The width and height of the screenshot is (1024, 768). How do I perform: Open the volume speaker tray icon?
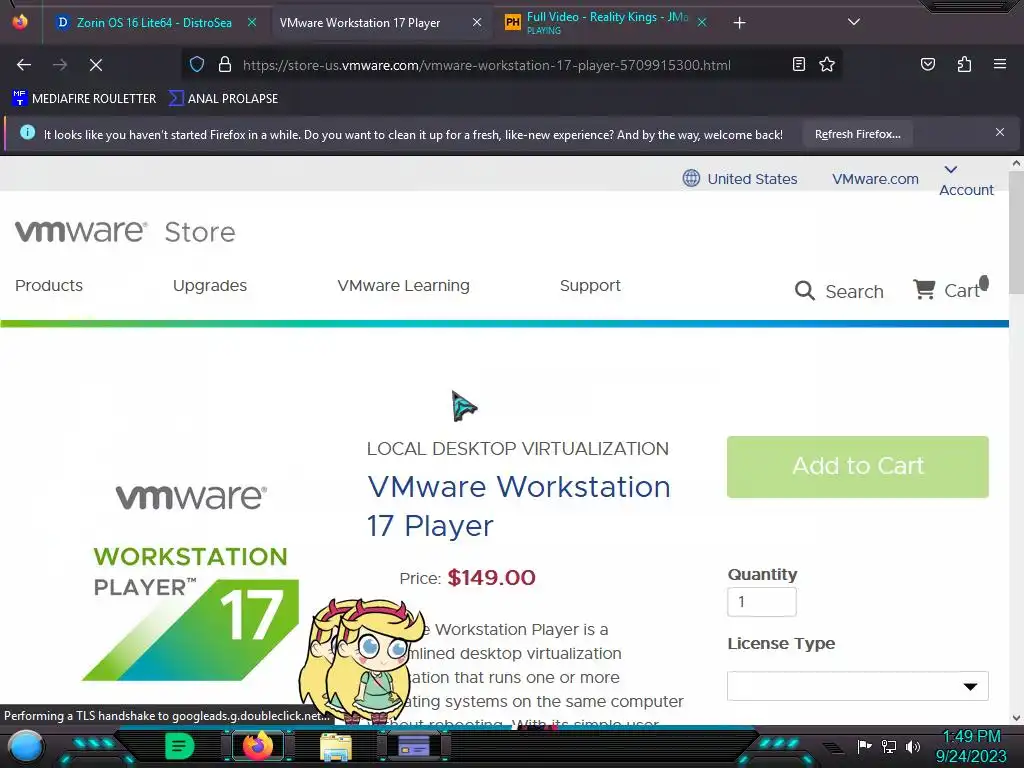912,746
